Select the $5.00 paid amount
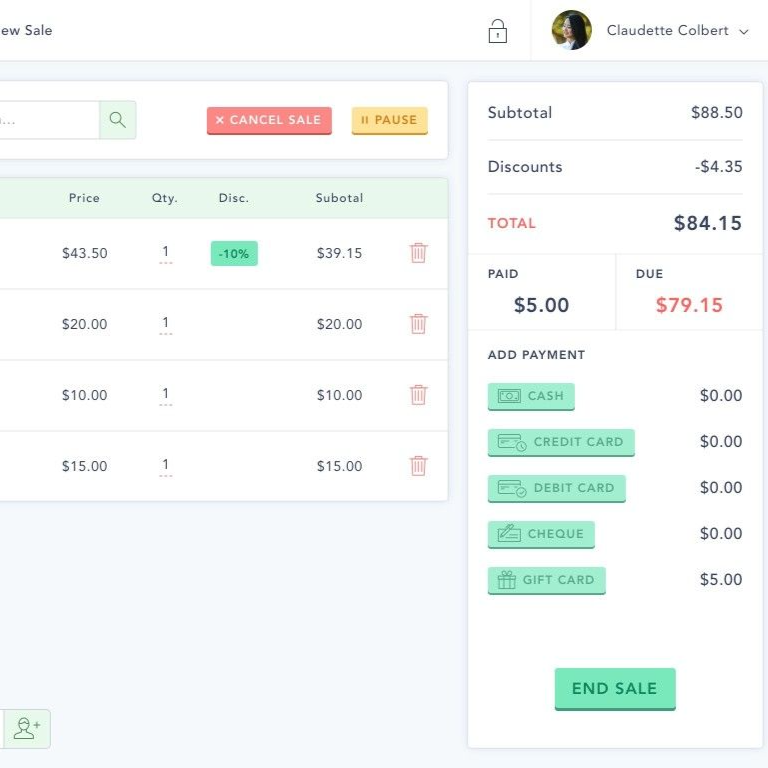The width and height of the screenshot is (768, 768). pos(541,305)
